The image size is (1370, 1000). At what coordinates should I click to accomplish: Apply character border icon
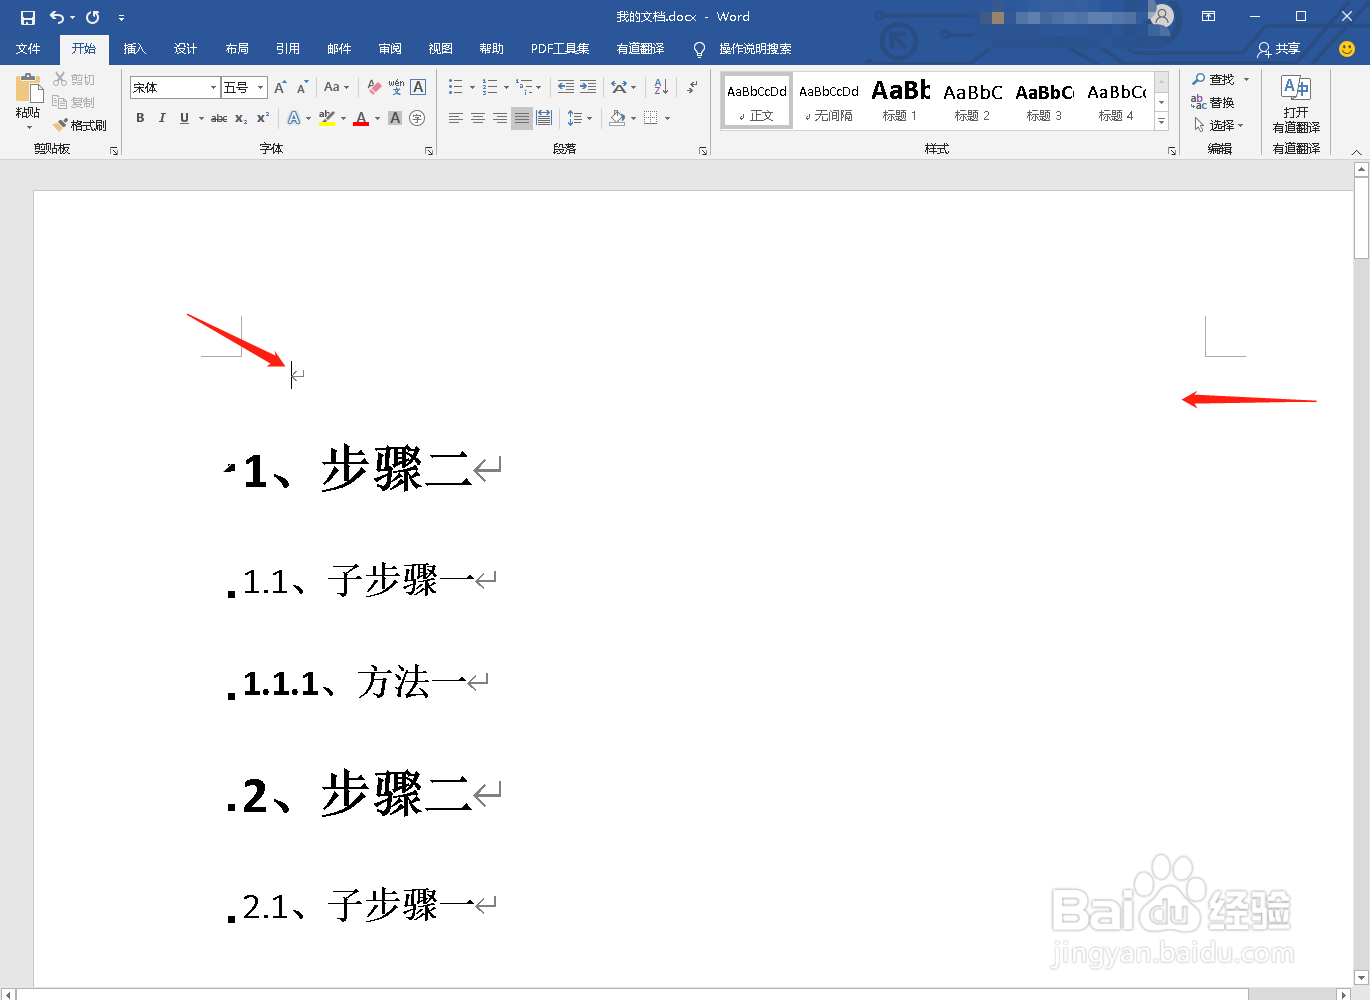(418, 87)
